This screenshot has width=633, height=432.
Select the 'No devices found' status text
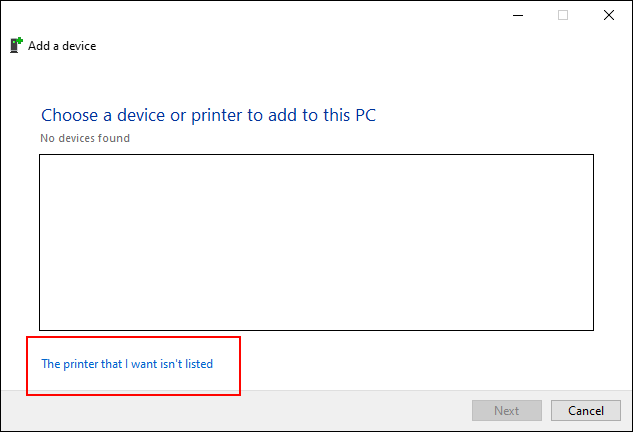pos(85,138)
